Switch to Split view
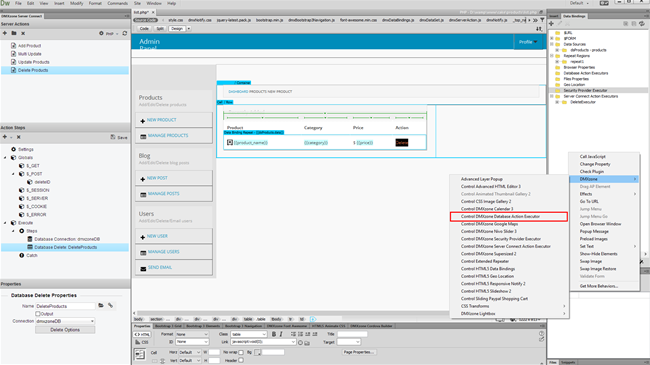 pyautogui.click(x=160, y=29)
